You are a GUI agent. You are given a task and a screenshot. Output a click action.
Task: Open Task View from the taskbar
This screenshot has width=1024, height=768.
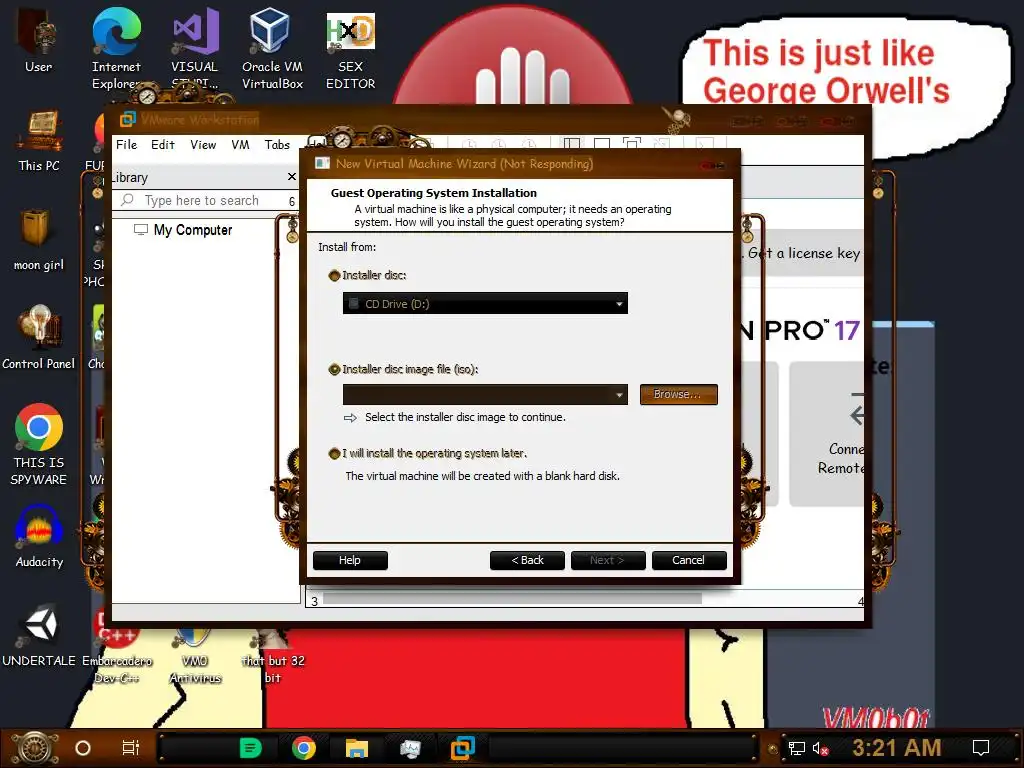point(131,748)
